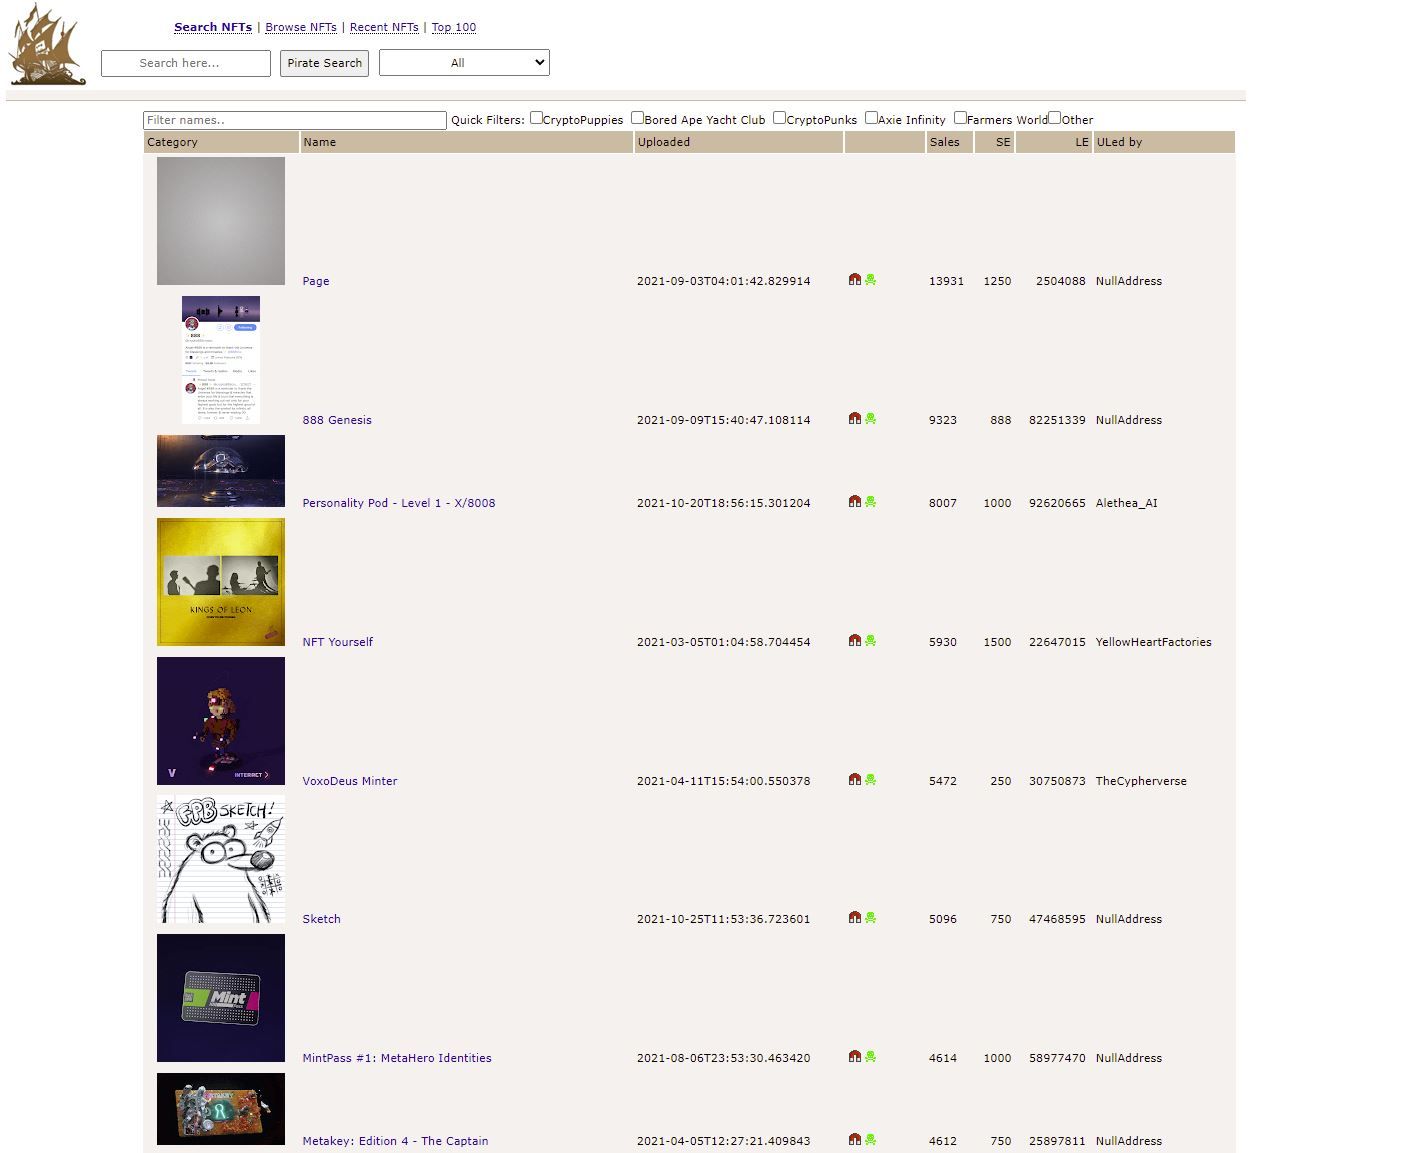1412x1153 pixels.
Task: Click the magnet icon for 888 Genesis
Action: (855, 418)
